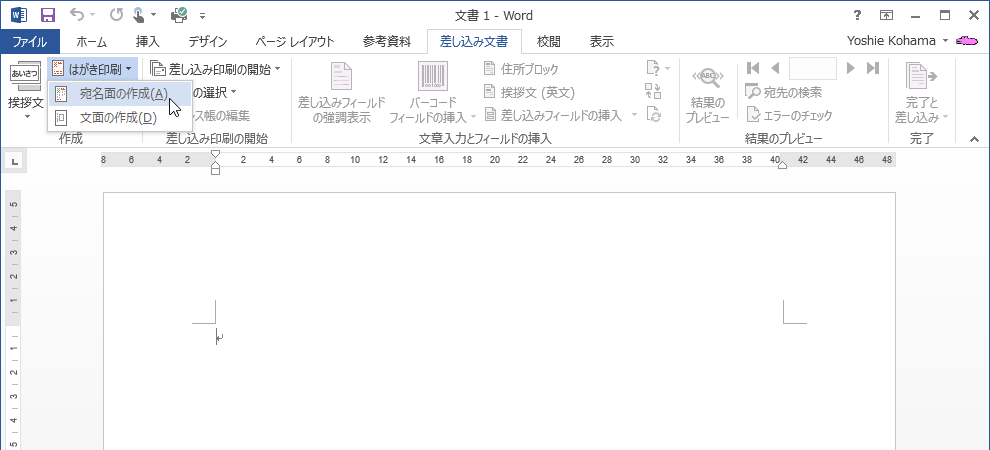Collapse the ribbon with the chevron
This screenshot has width=990, height=450.
(974, 139)
